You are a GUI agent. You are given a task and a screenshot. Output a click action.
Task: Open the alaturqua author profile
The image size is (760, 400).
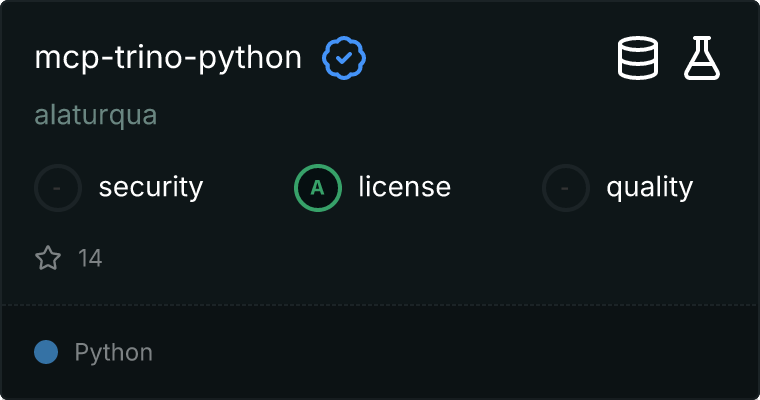pyautogui.click(x=96, y=115)
